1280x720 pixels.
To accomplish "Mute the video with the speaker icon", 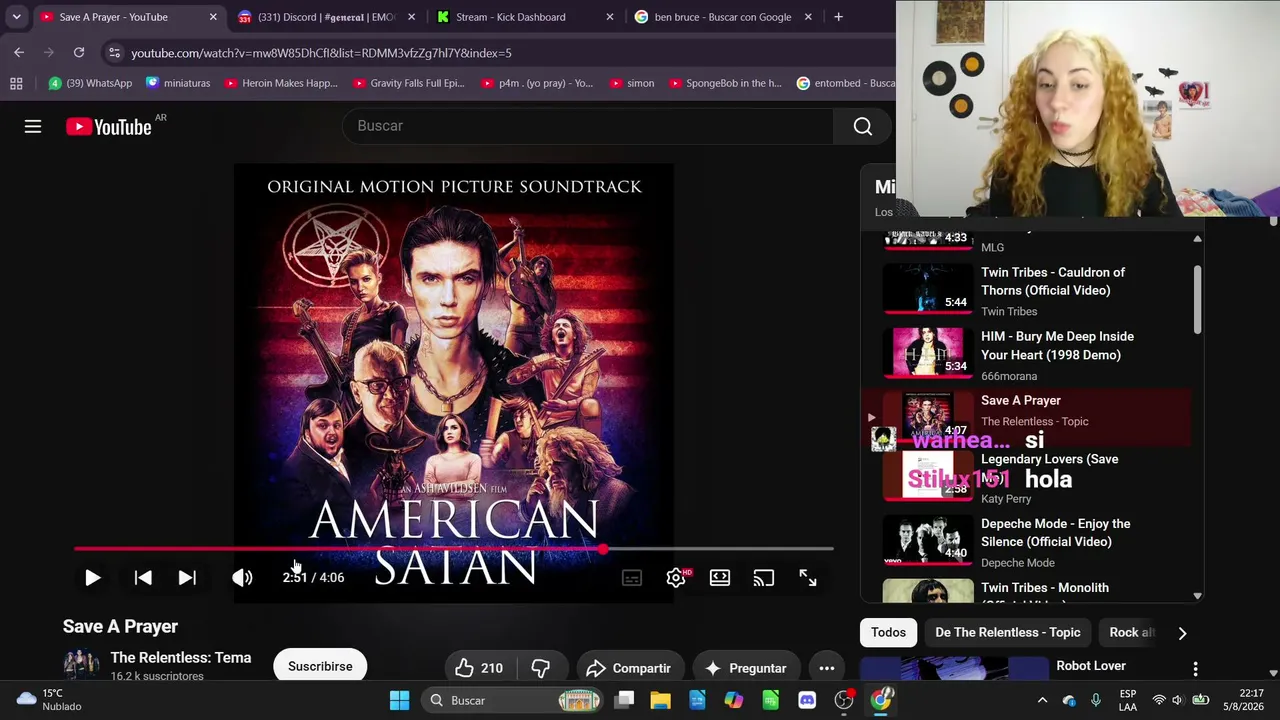I will (x=242, y=577).
